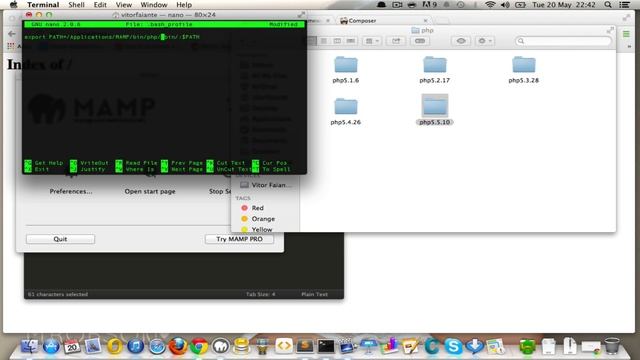Select the Orange tag in Finder sidebar
Screen dimensions: 640x360
258,219
